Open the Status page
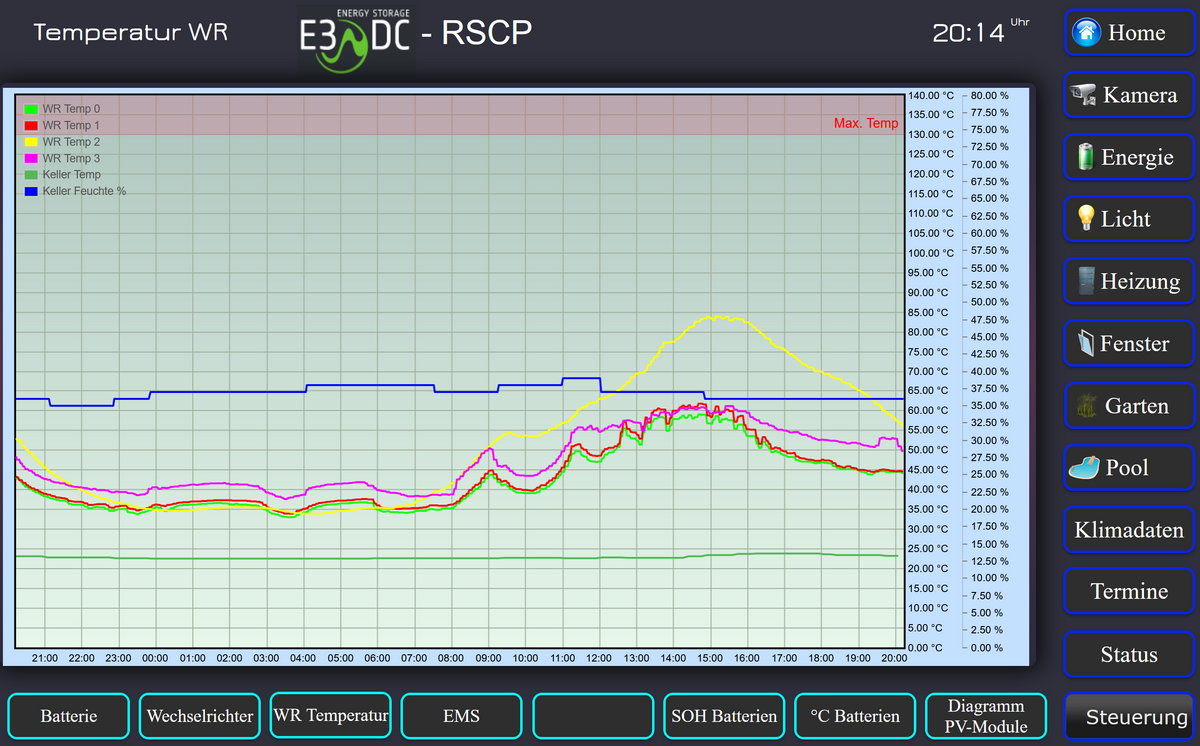Viewport: 1200px width, 746px height. 1129,654
